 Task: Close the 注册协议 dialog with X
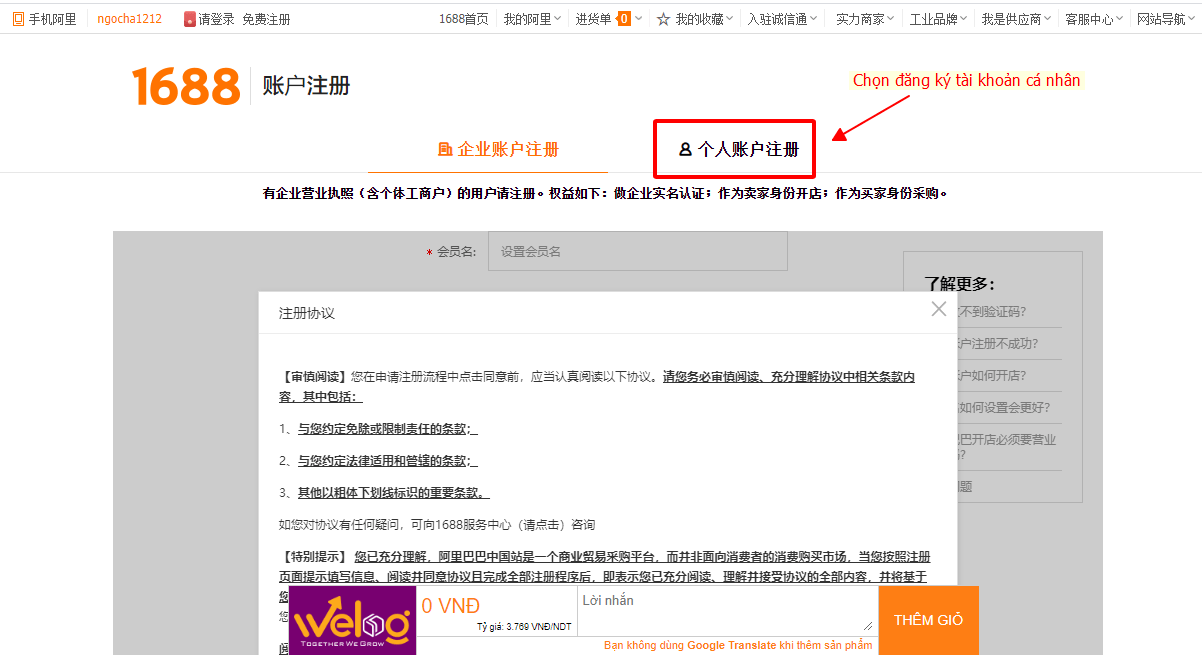(x=938, y=309)
